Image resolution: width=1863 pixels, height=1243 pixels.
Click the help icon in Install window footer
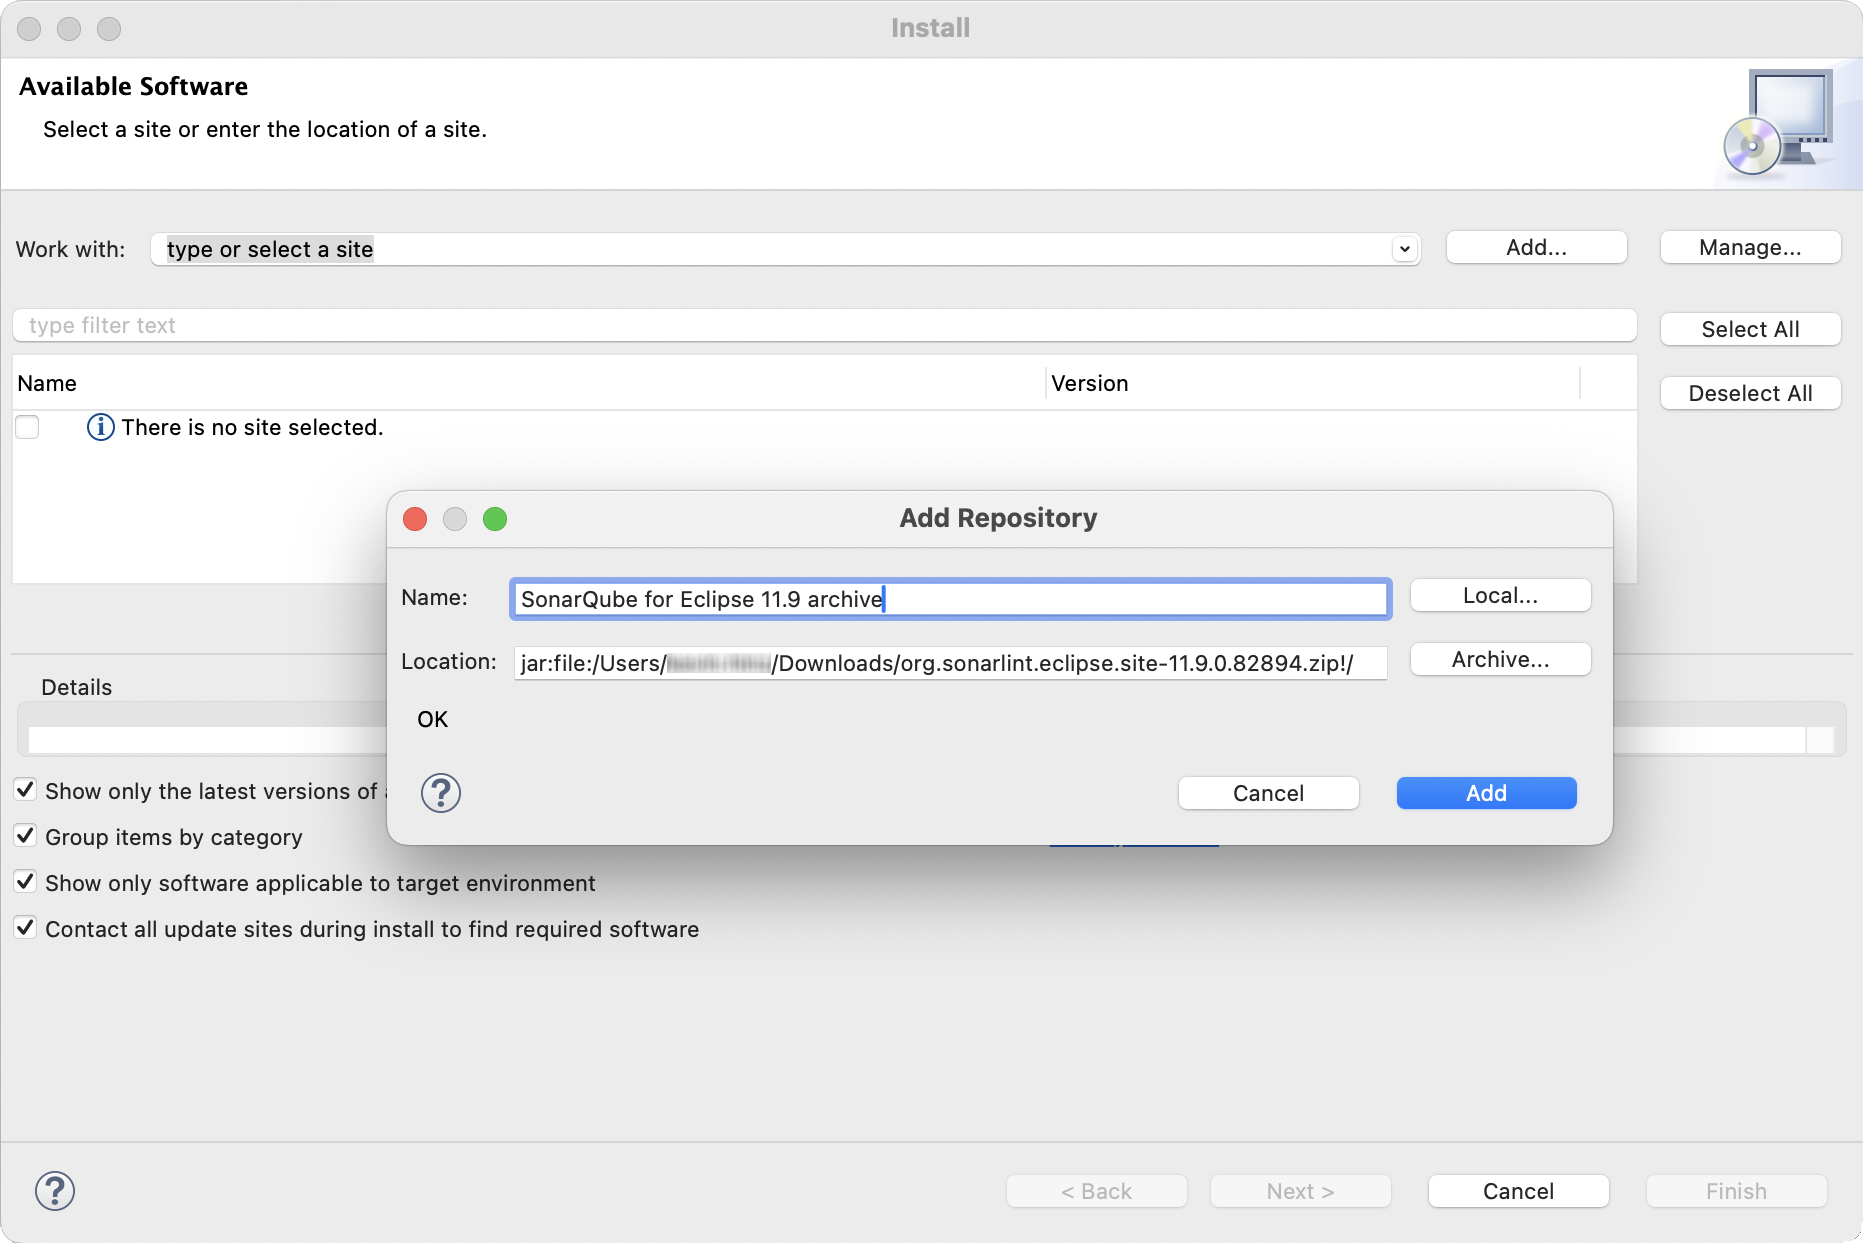coord(55,1191)
